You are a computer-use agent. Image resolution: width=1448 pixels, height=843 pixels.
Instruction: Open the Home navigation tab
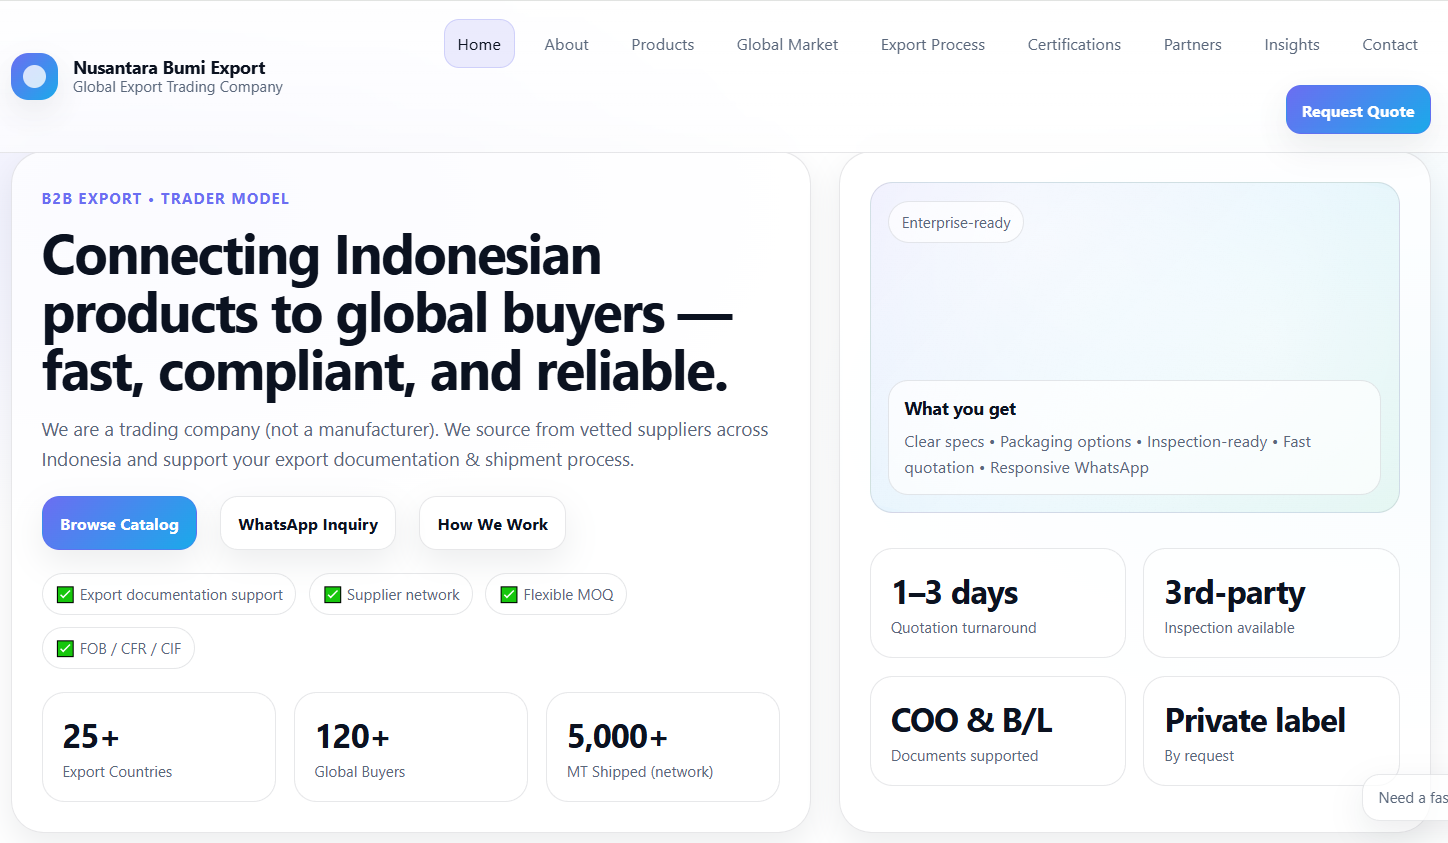point(479,45)
